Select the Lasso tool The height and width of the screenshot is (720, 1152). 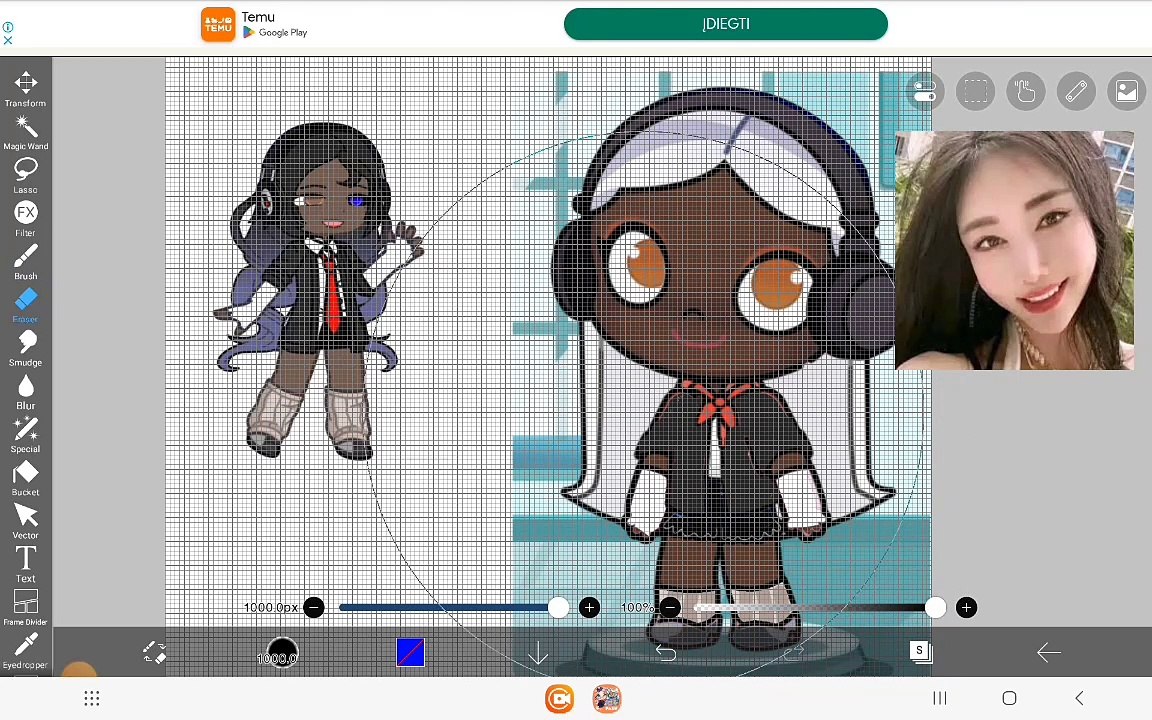(26, 176)
